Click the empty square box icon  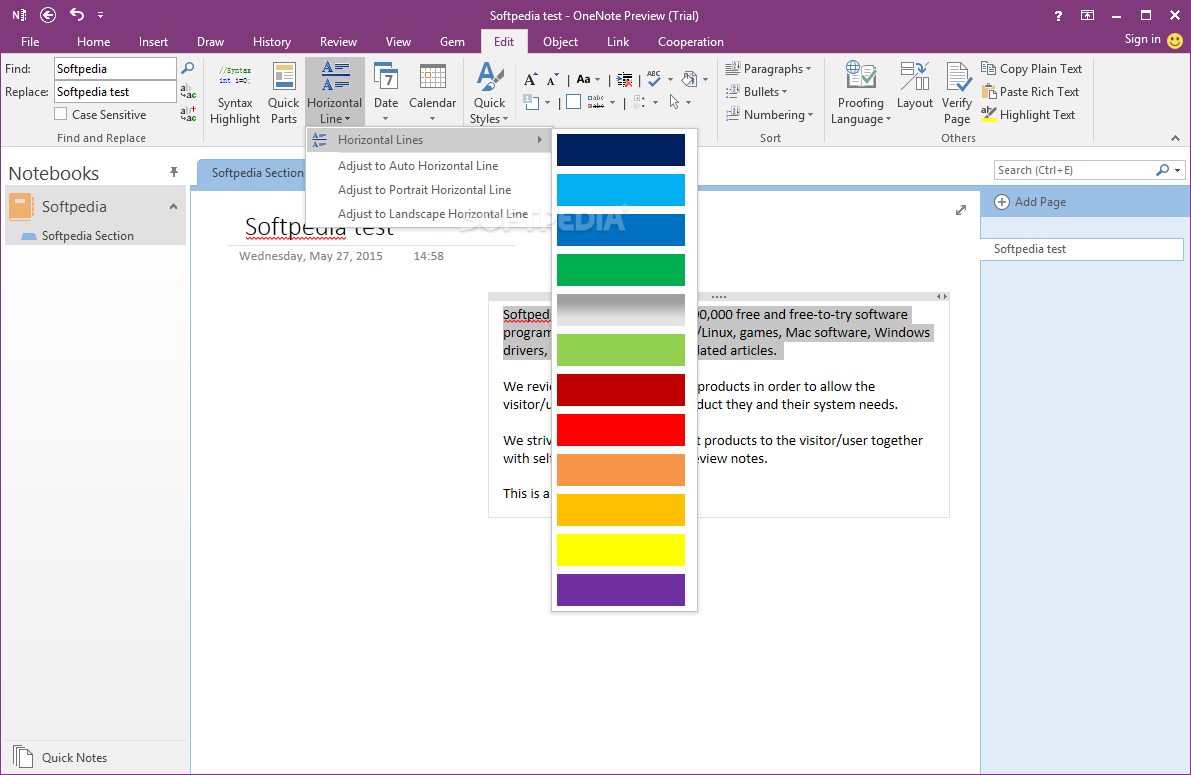(x=573, y=102)
